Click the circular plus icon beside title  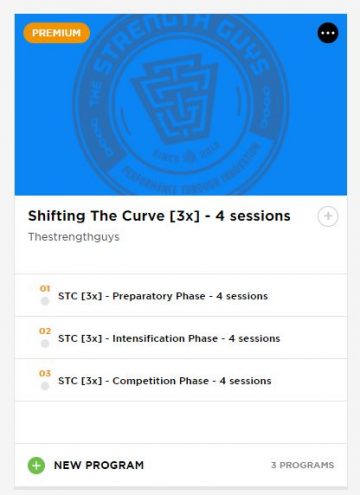(328, 216)
